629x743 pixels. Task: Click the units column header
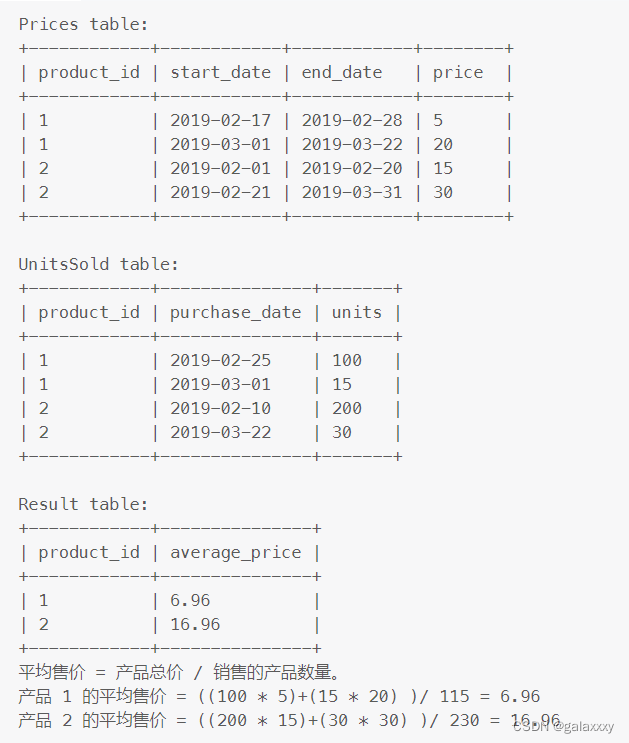[x=357, y=312]
